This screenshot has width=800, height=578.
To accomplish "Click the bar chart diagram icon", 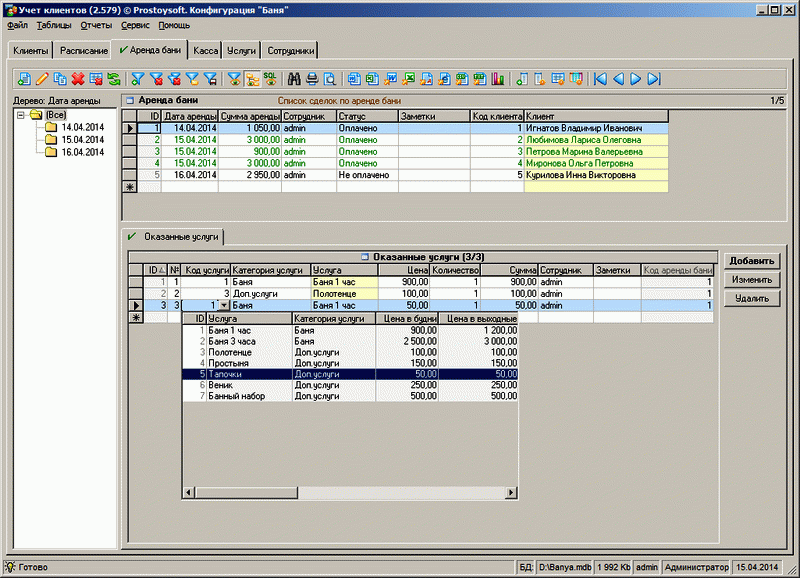I will pyautogui.click(x=497, y=78).
